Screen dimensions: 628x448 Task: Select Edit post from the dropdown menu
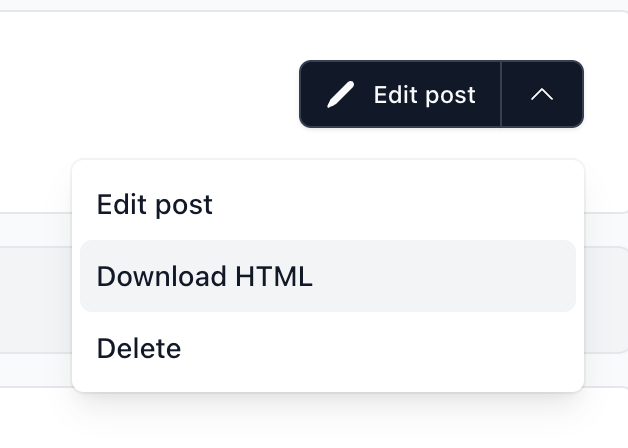click(155, 205)
